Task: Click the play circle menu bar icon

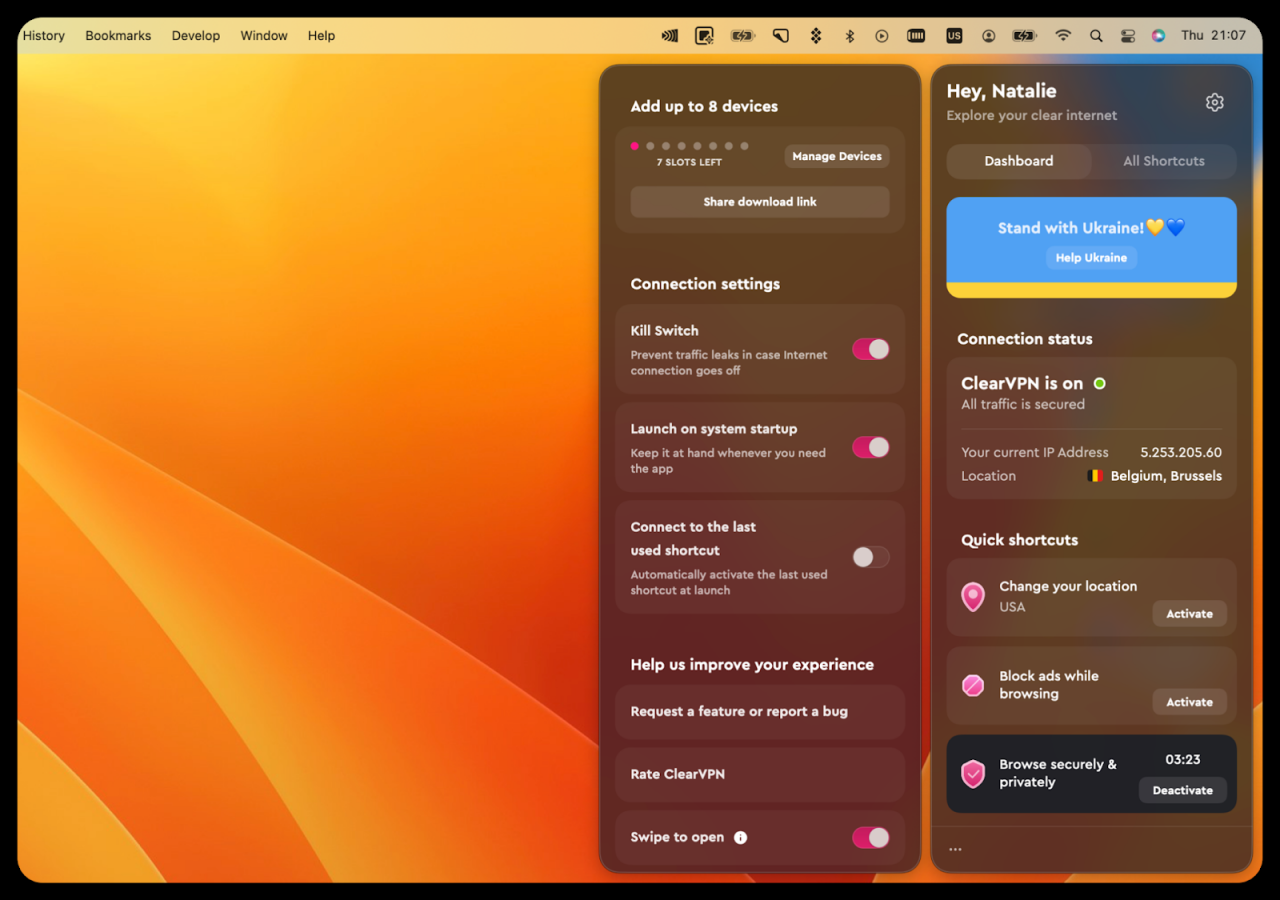Action: coord(882,35)
